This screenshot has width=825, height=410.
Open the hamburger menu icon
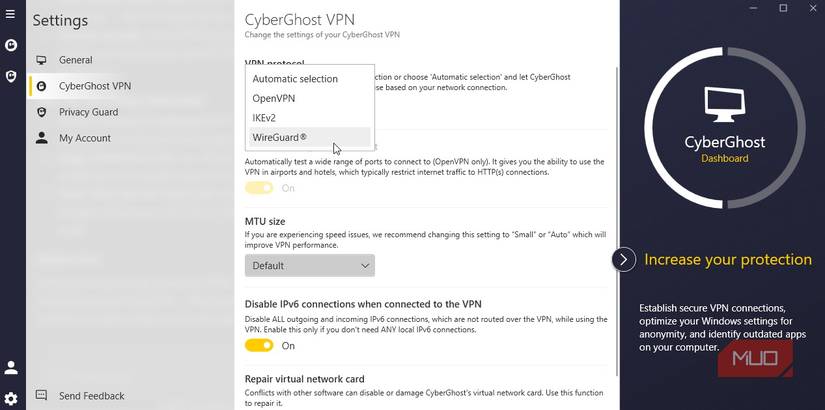click(10, 14)
